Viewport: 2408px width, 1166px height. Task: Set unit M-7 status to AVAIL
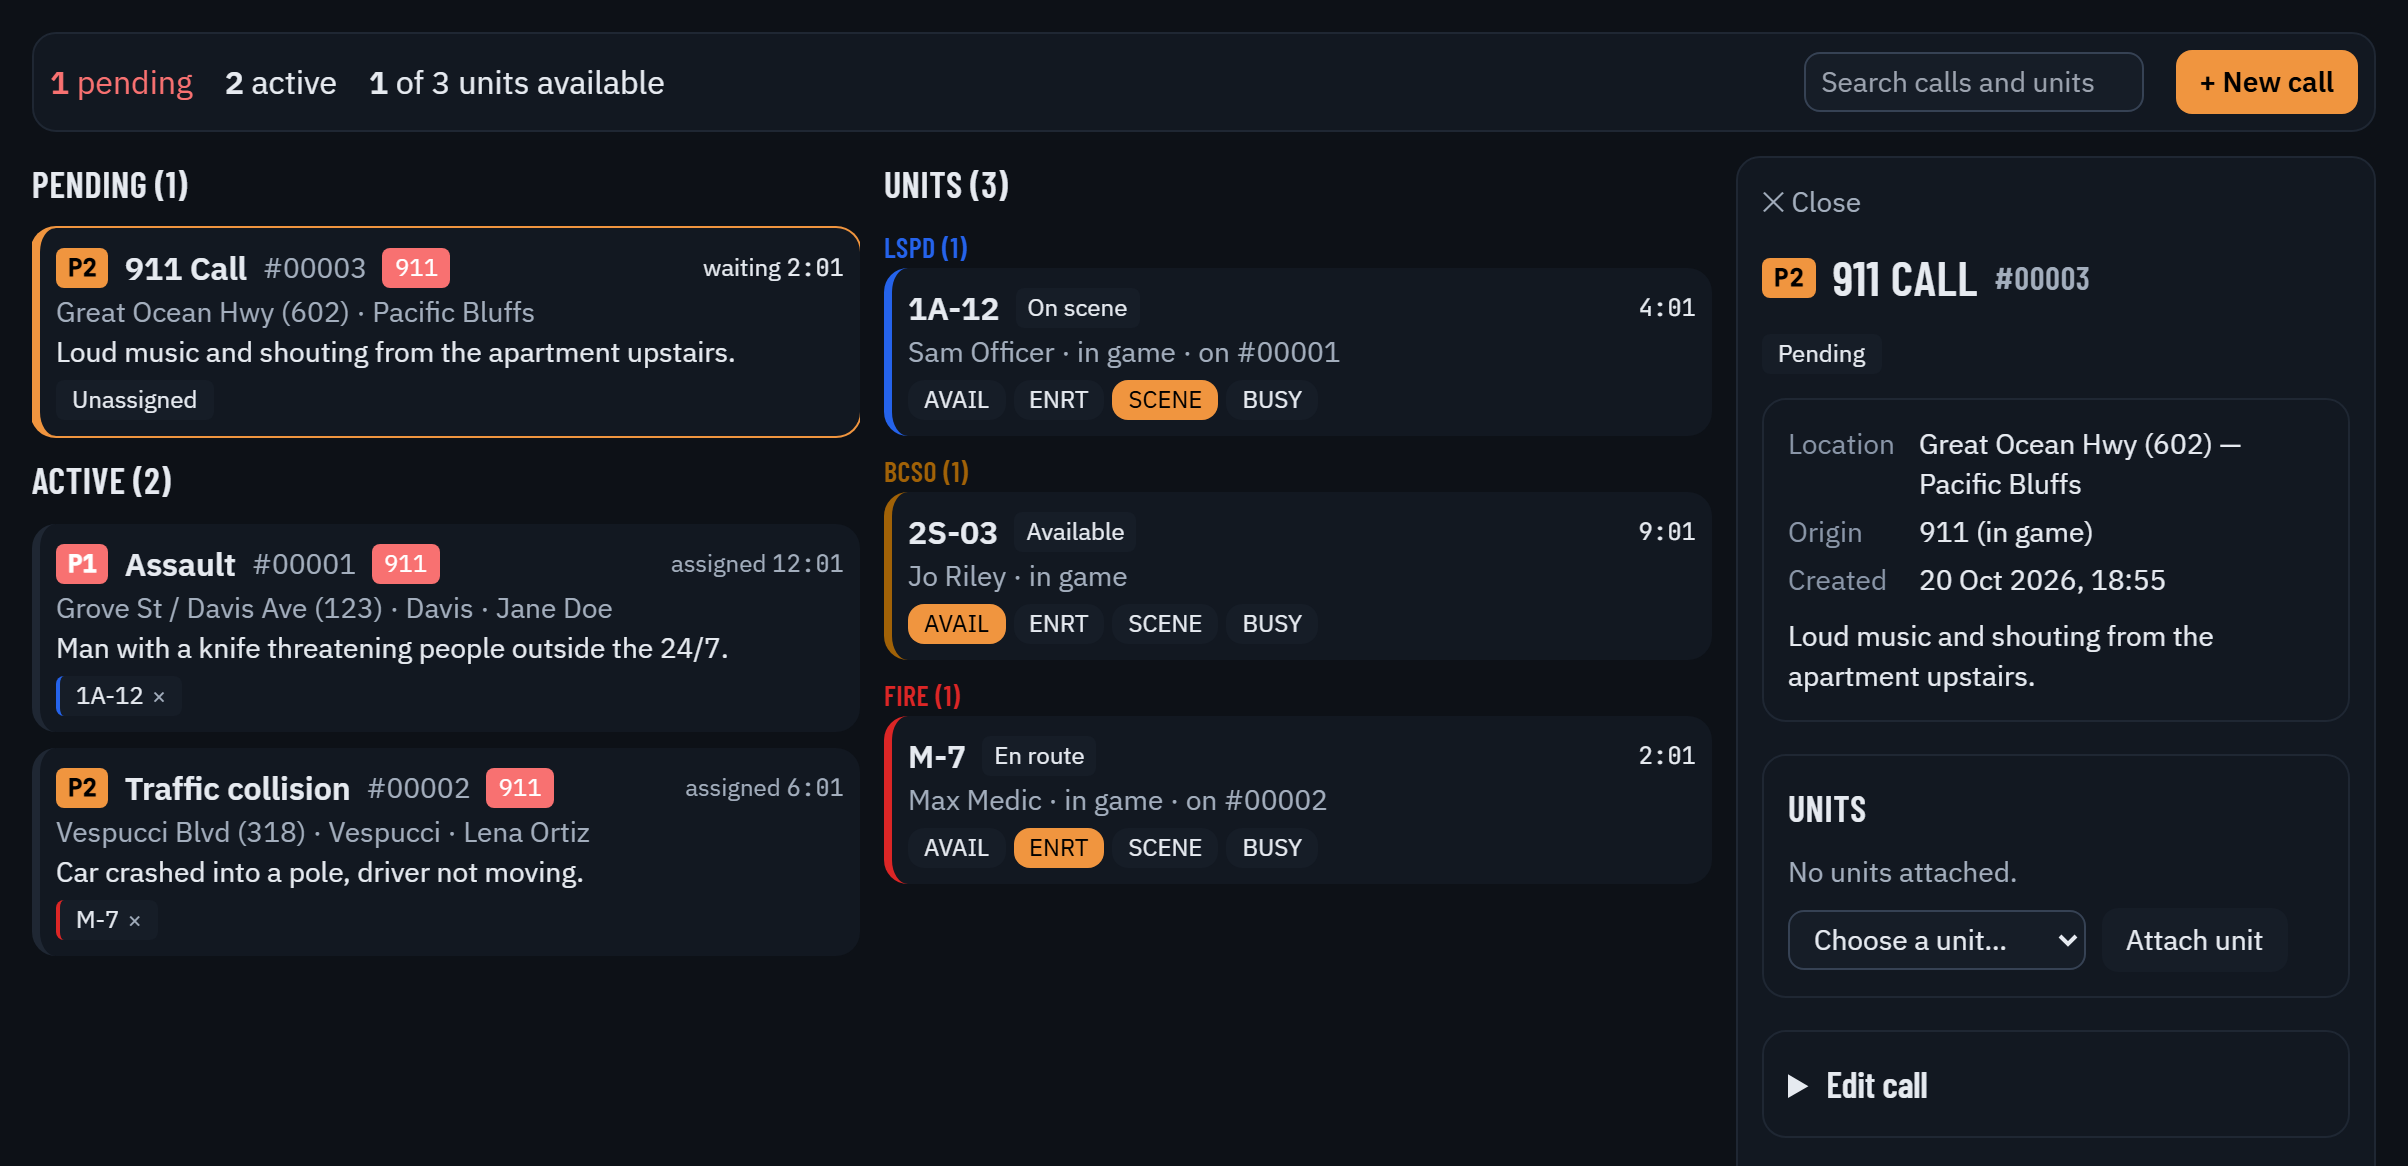(956, 848)
